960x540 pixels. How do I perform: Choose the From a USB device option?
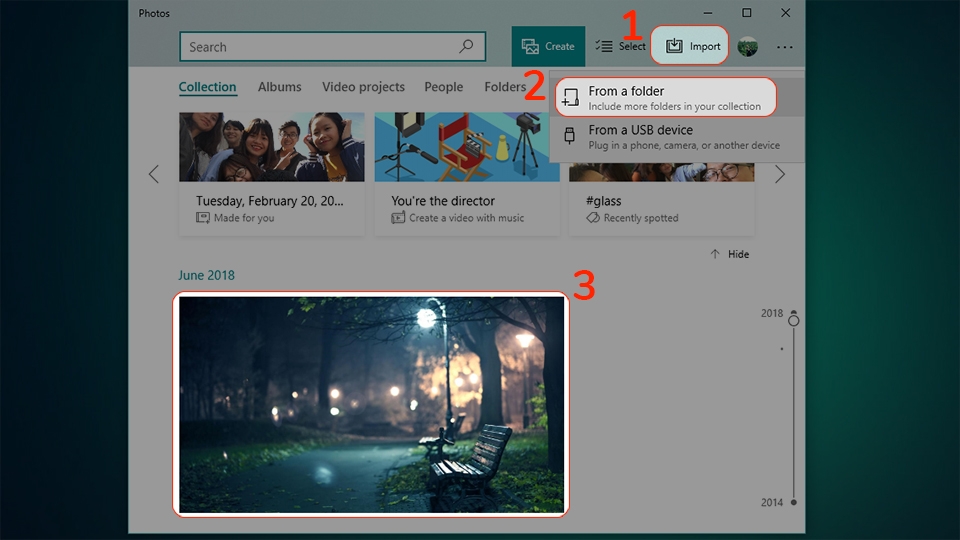click(677, 137)
